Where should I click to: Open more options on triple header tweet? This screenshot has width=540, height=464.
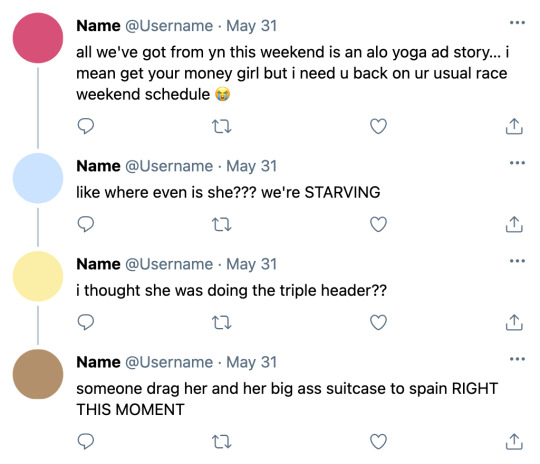pyautogui.click(x=517, y=261)
